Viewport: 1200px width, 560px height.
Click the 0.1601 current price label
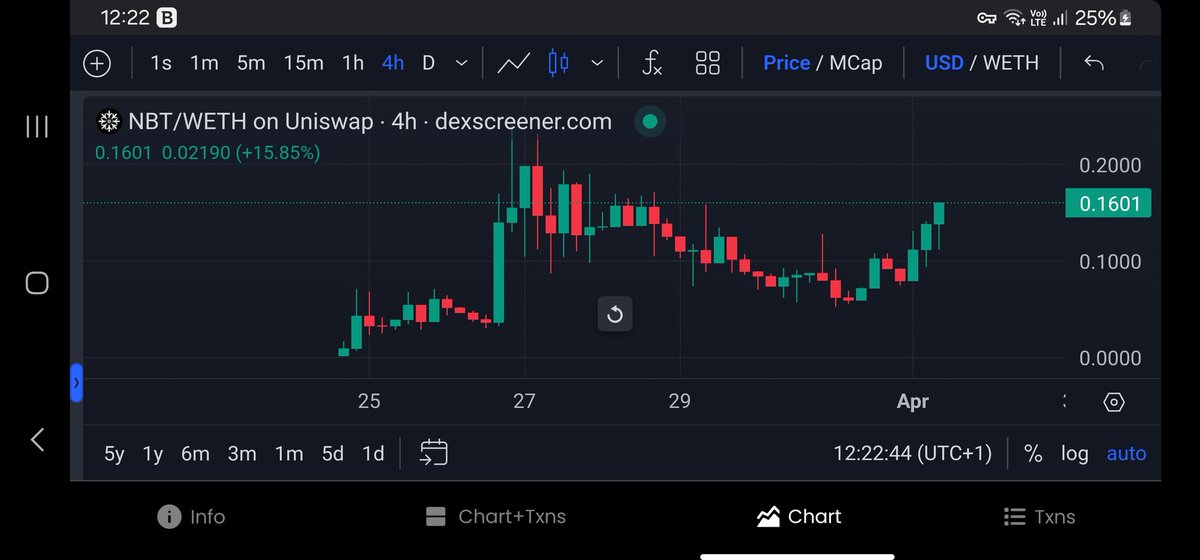click(x=1109, y=204)
